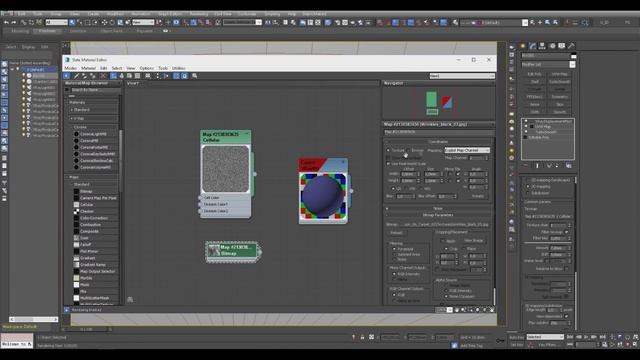This screenshot has width=640, height=360.
Task: Open the Modify panel tab icon
Action: coord(532,46)
